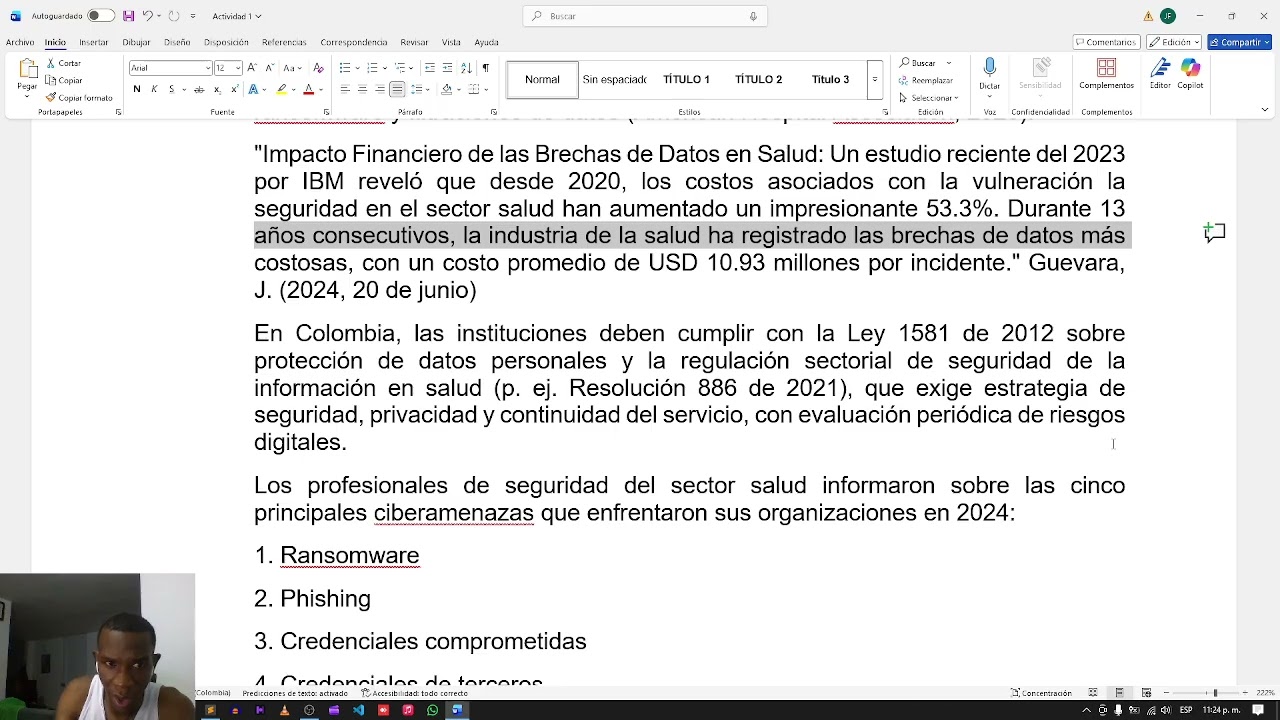Expand the styles gallery
This screenshot has width=1280, height=720.
(x=875, y=80)
